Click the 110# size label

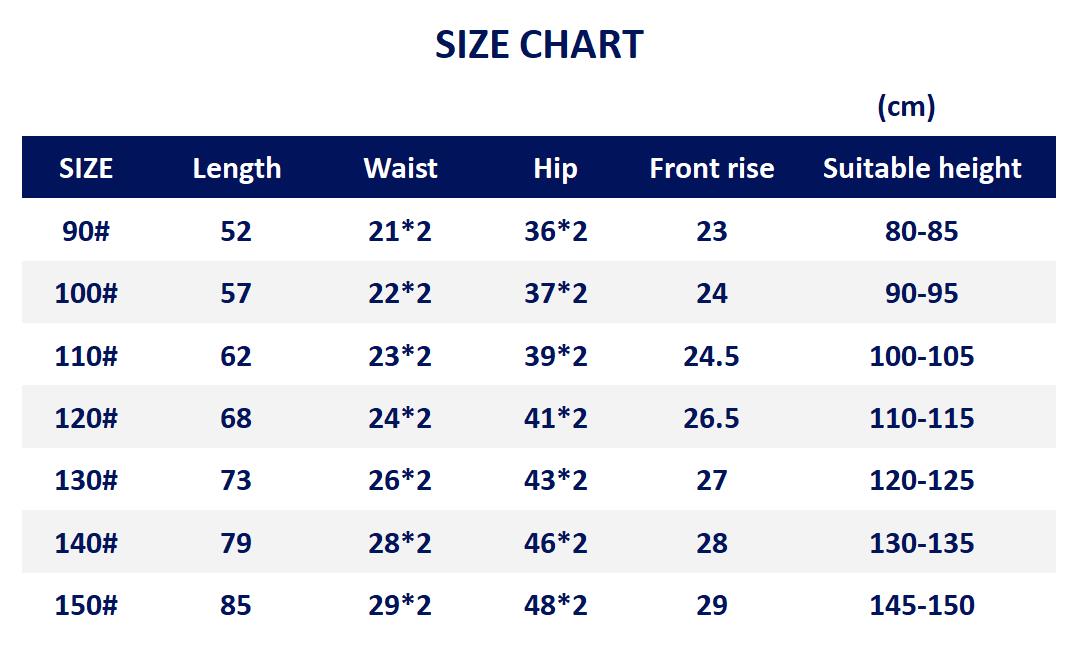tap(86, 356)
